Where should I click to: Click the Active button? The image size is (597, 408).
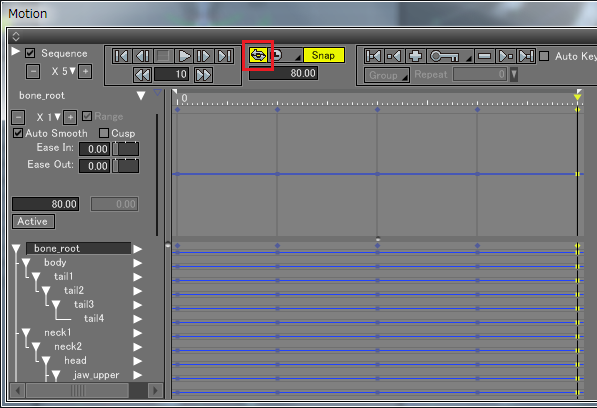[x=34, y=222]
